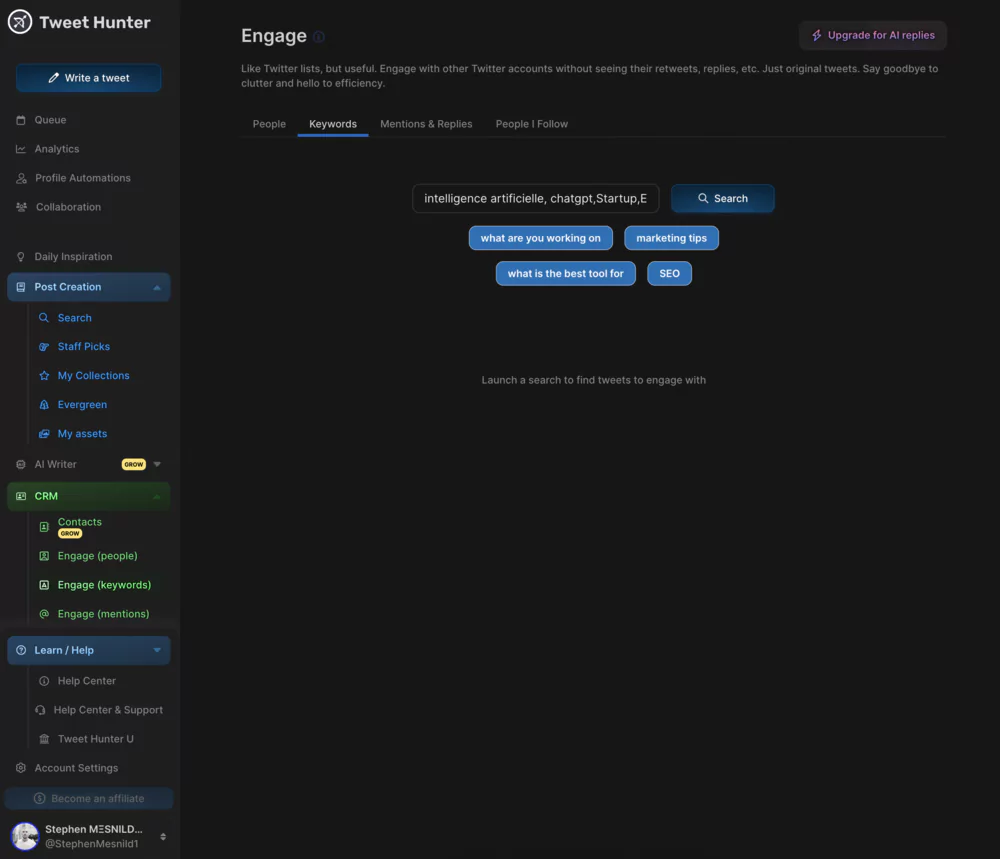This screenshot has width=1000, height=859.
Task: Open the My assets link
Action: (82, 434)
